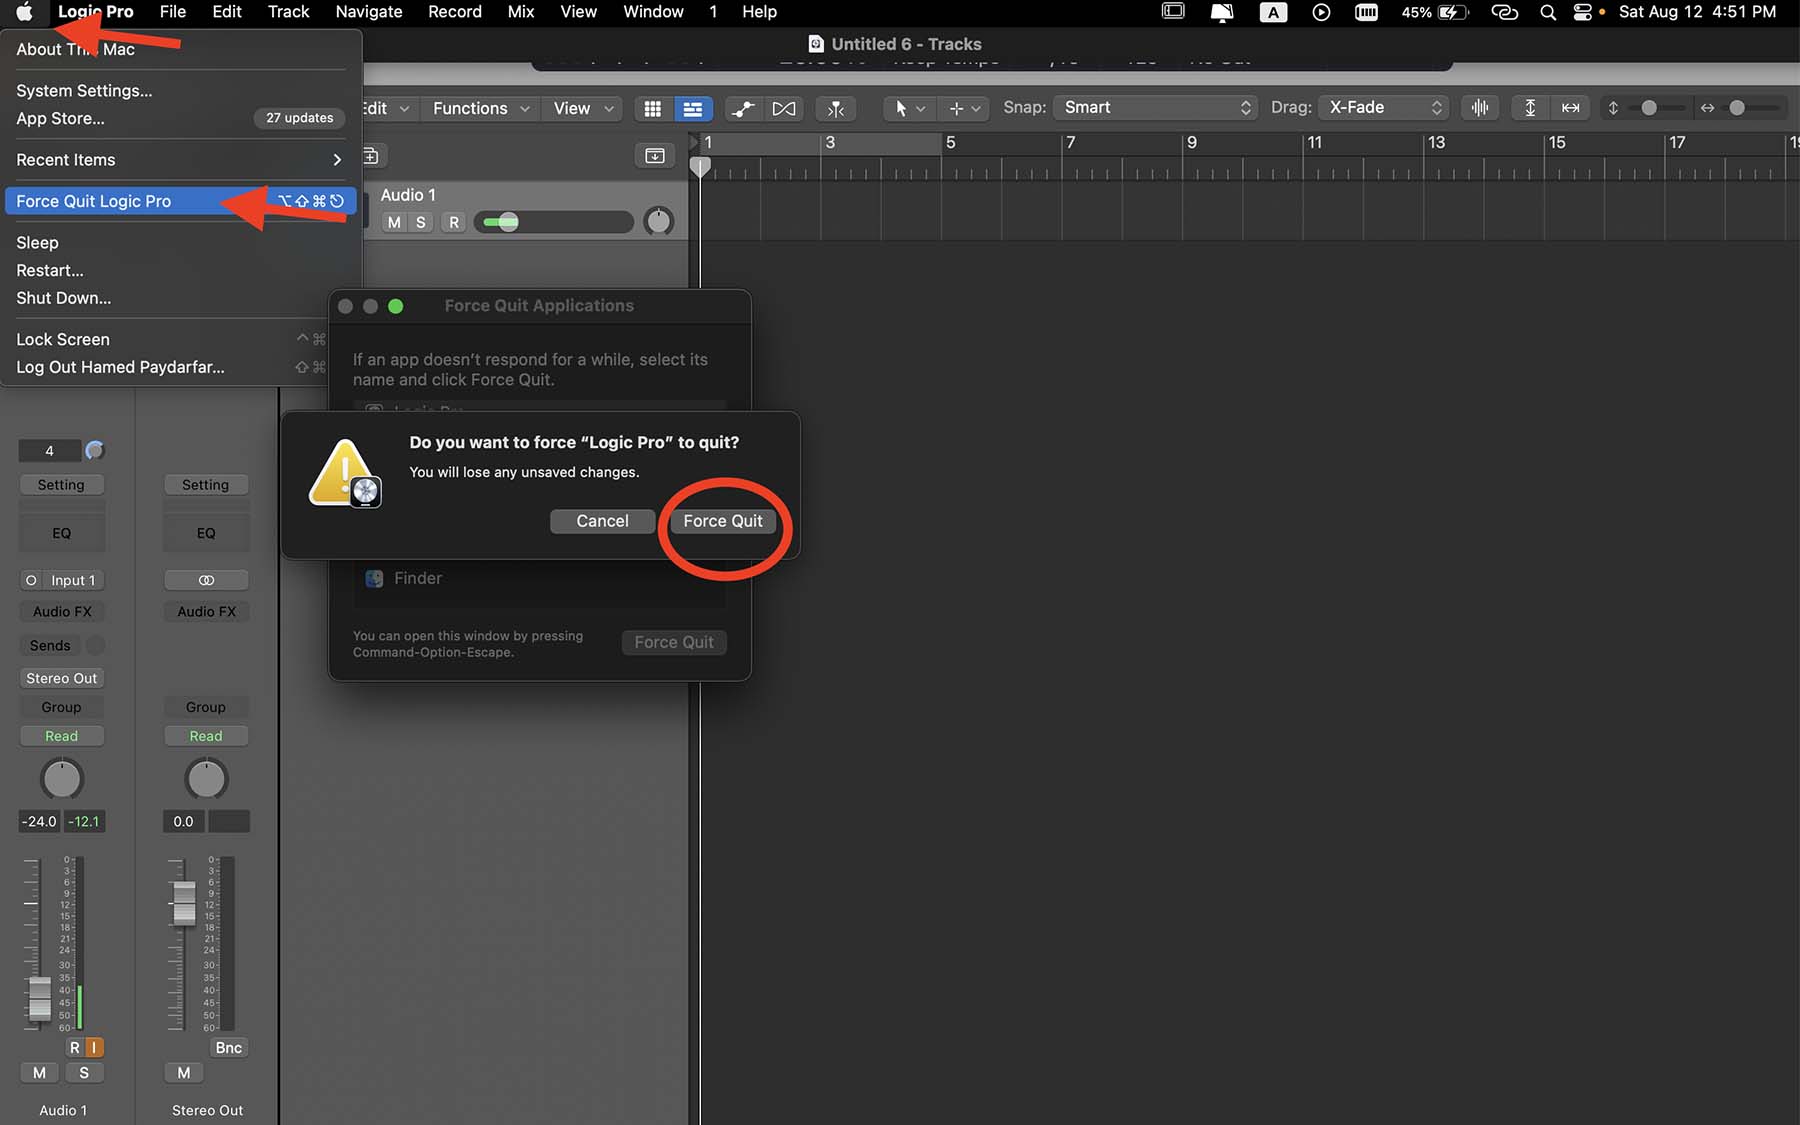This screenshot has height=1125, width=1800.
Task: Solo Audio 1 track header S button
Action: point(421,222)
